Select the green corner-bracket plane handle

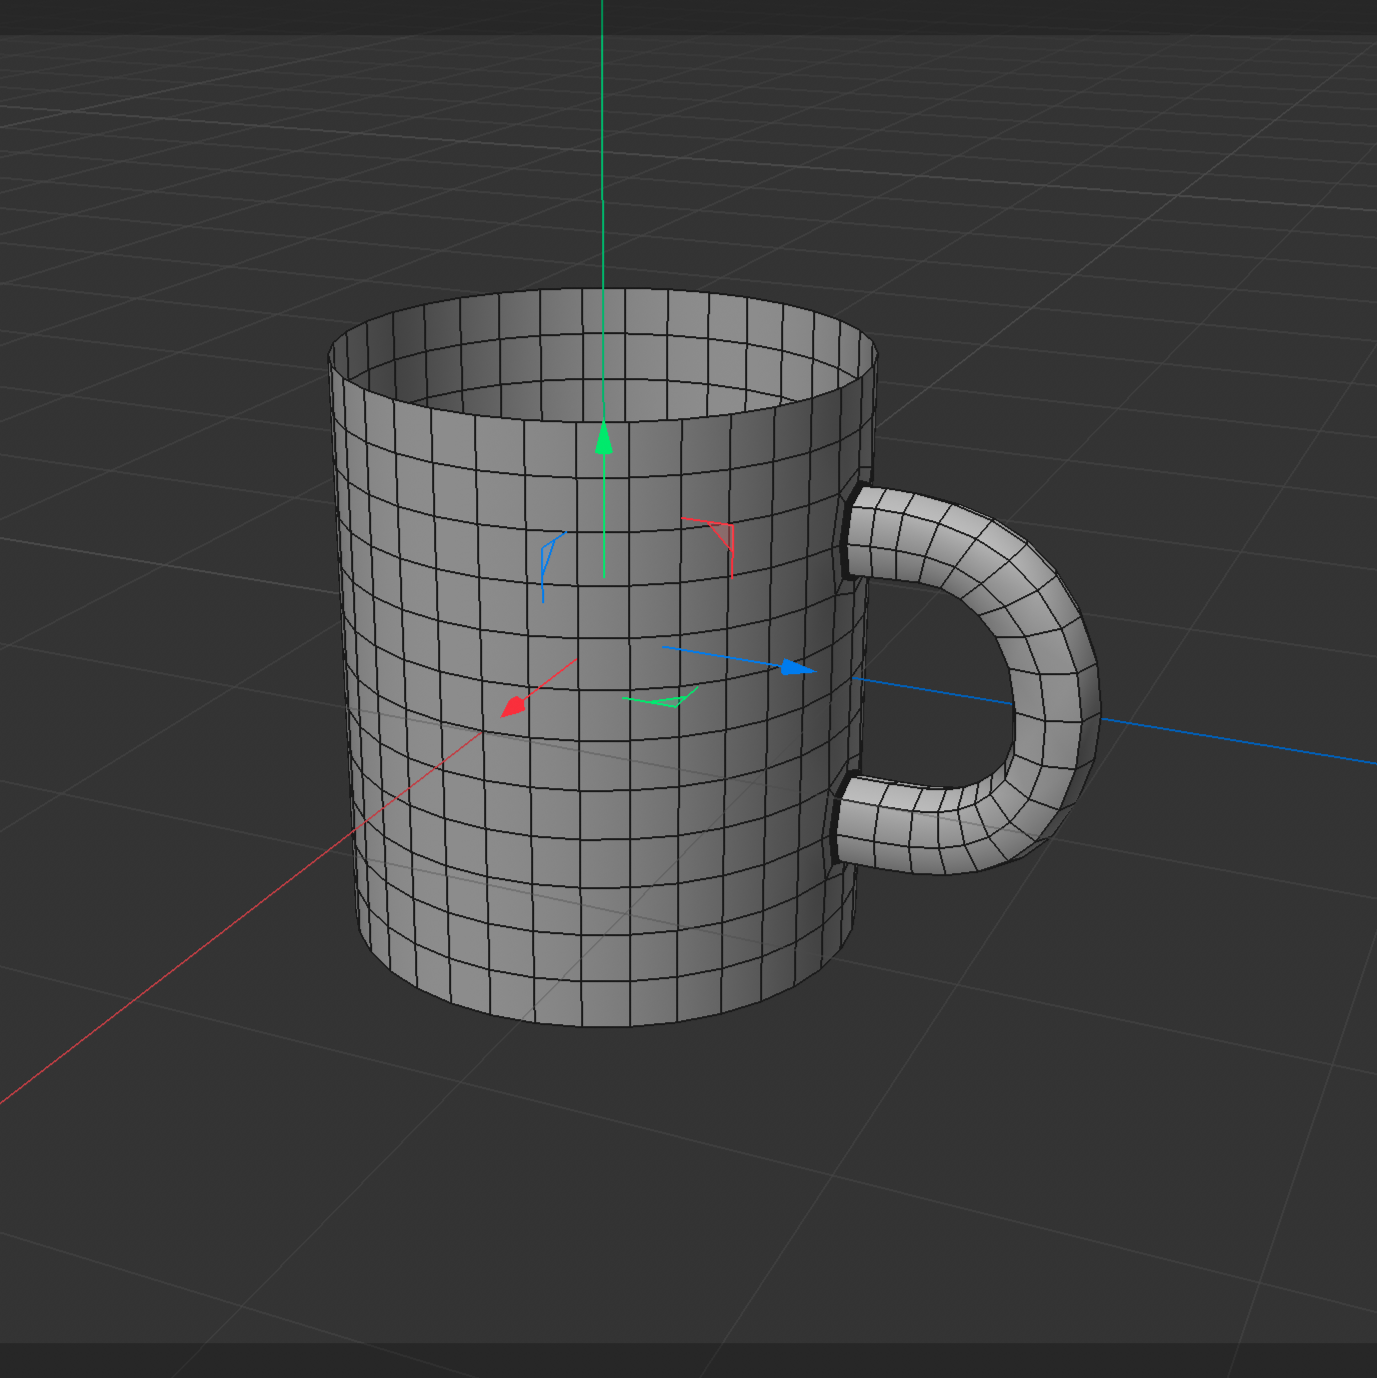click(x=661, y=697)
